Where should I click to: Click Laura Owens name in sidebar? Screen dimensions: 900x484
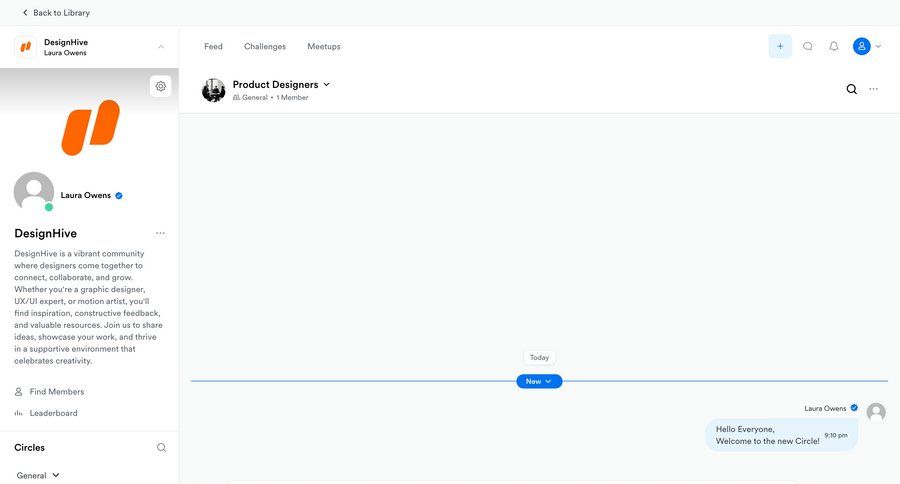86,195
